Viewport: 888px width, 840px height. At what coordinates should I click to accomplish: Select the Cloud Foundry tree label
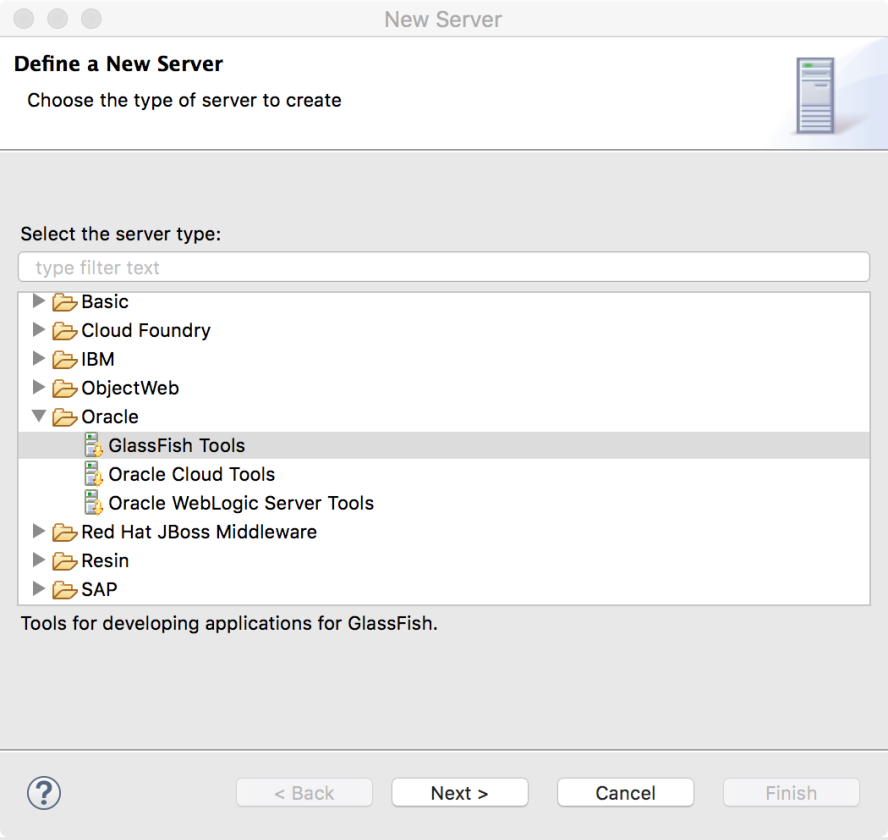pos(146,330)
